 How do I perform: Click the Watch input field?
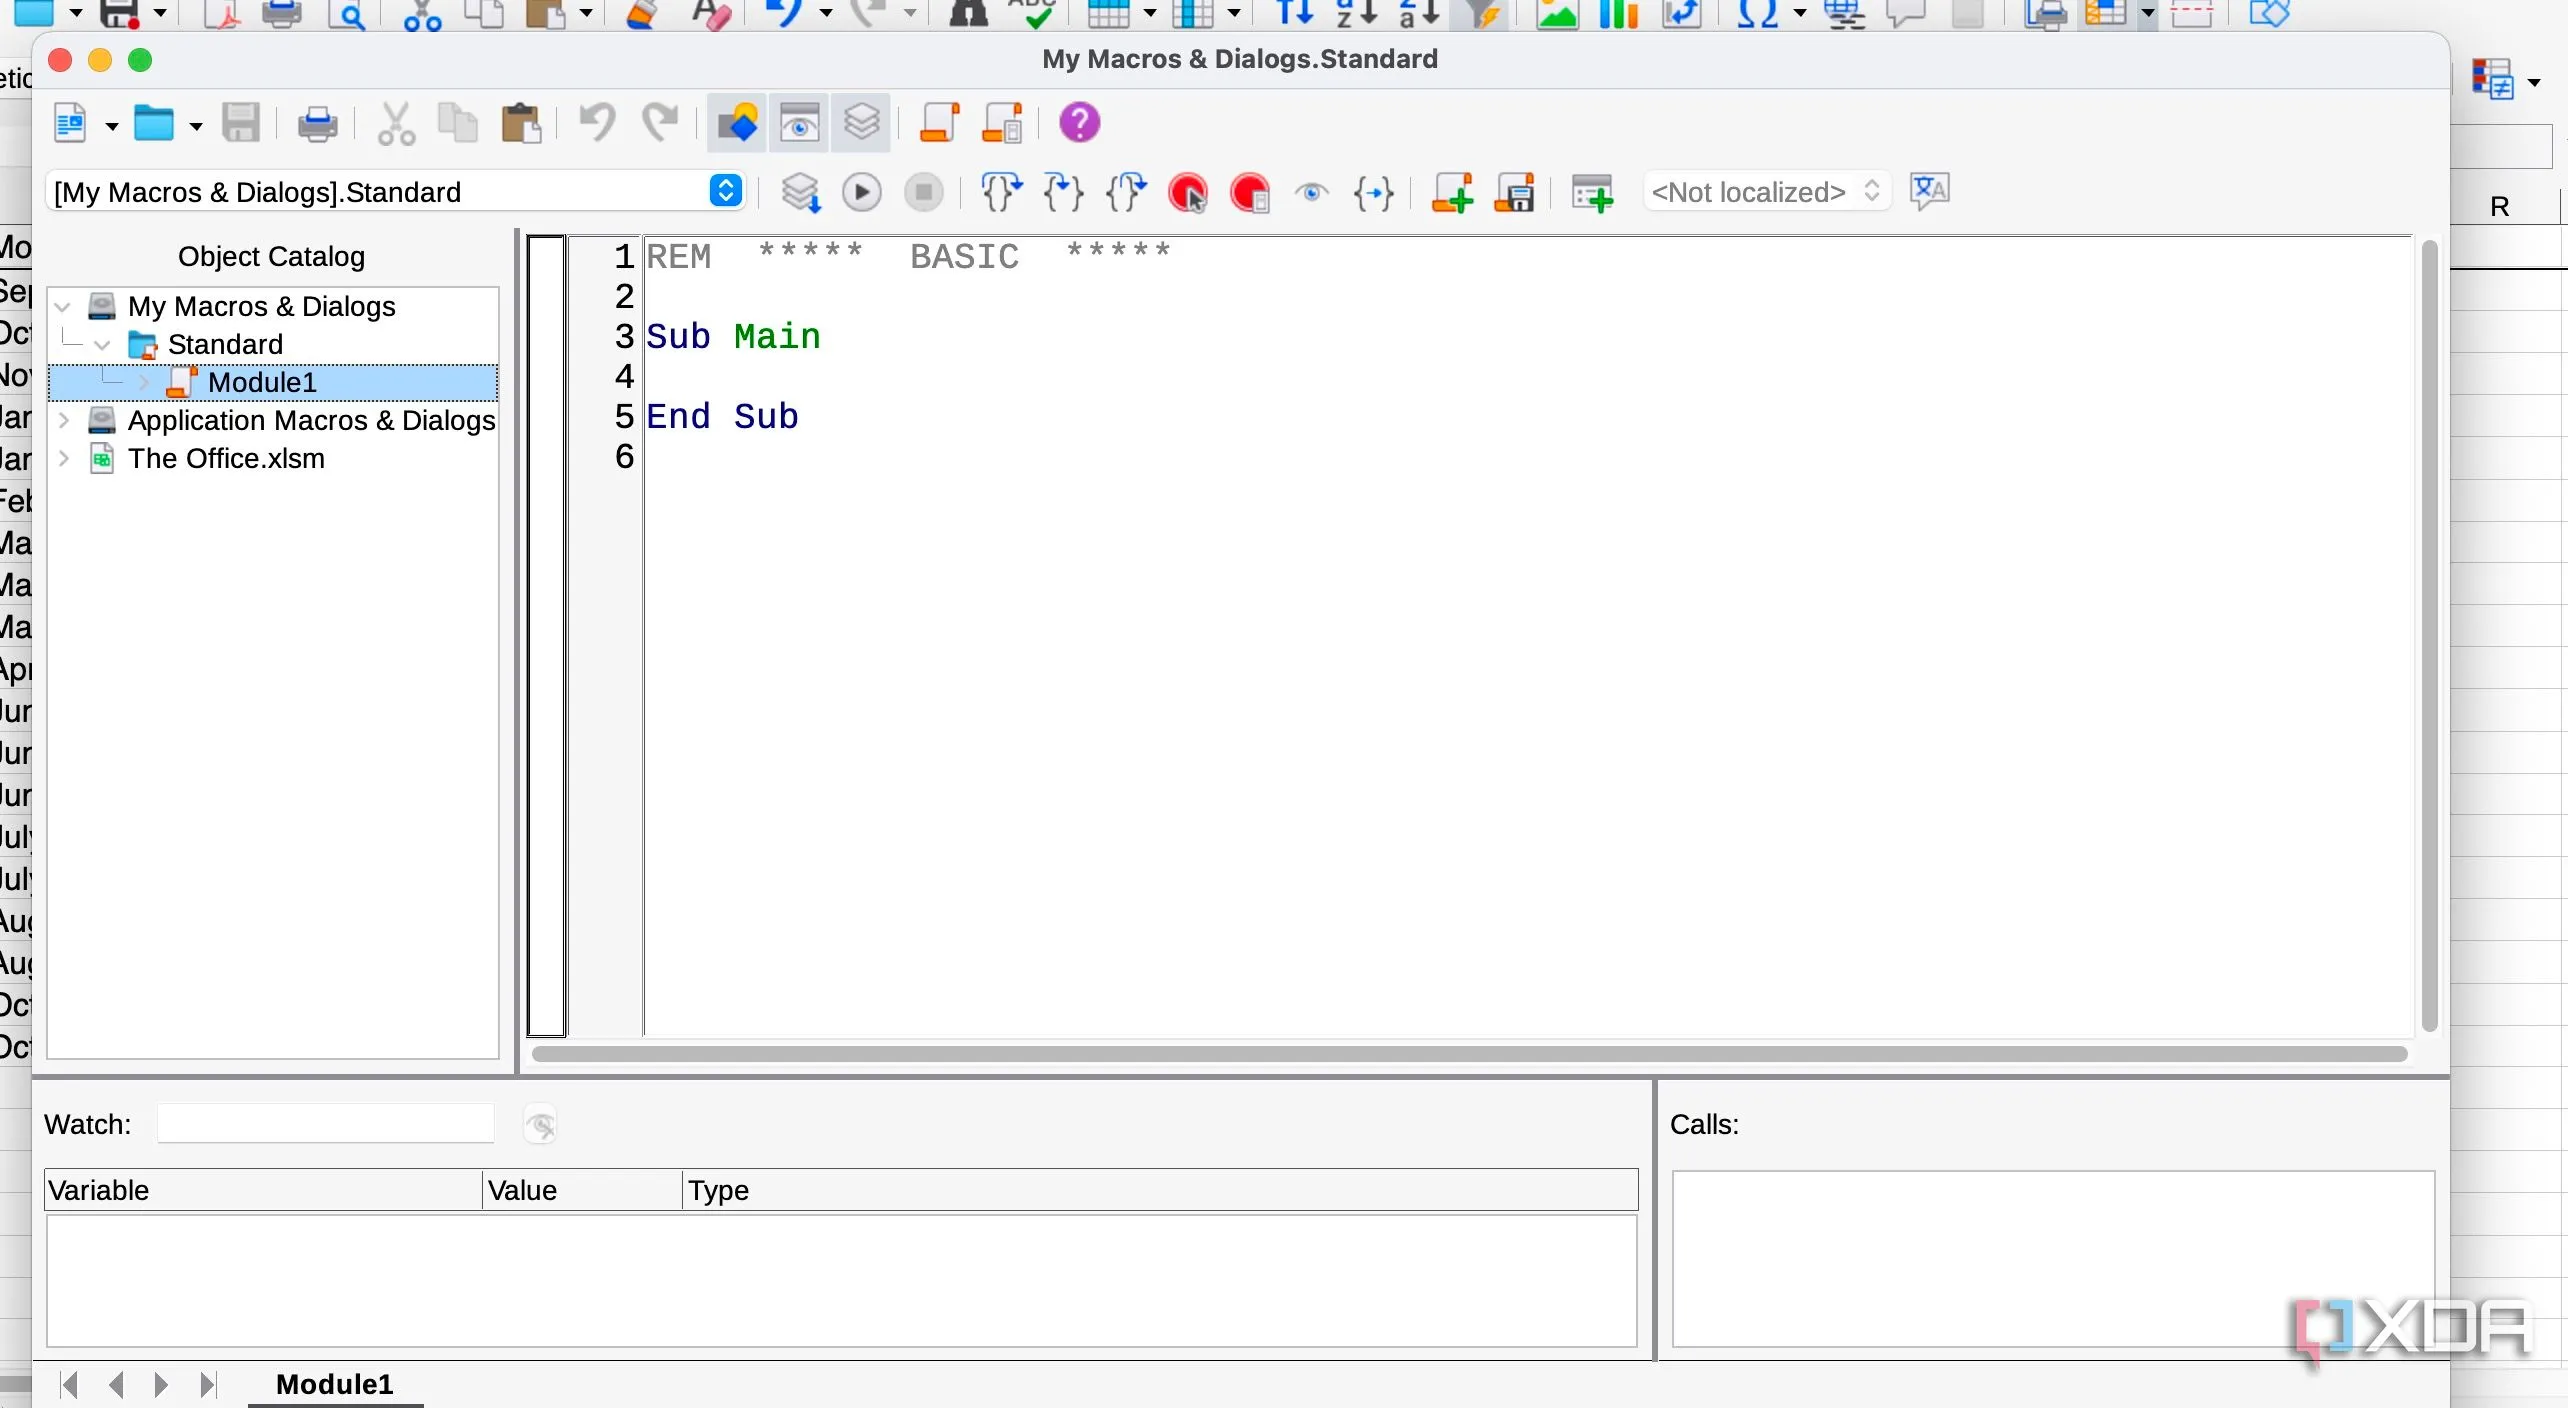point(325,1124)
